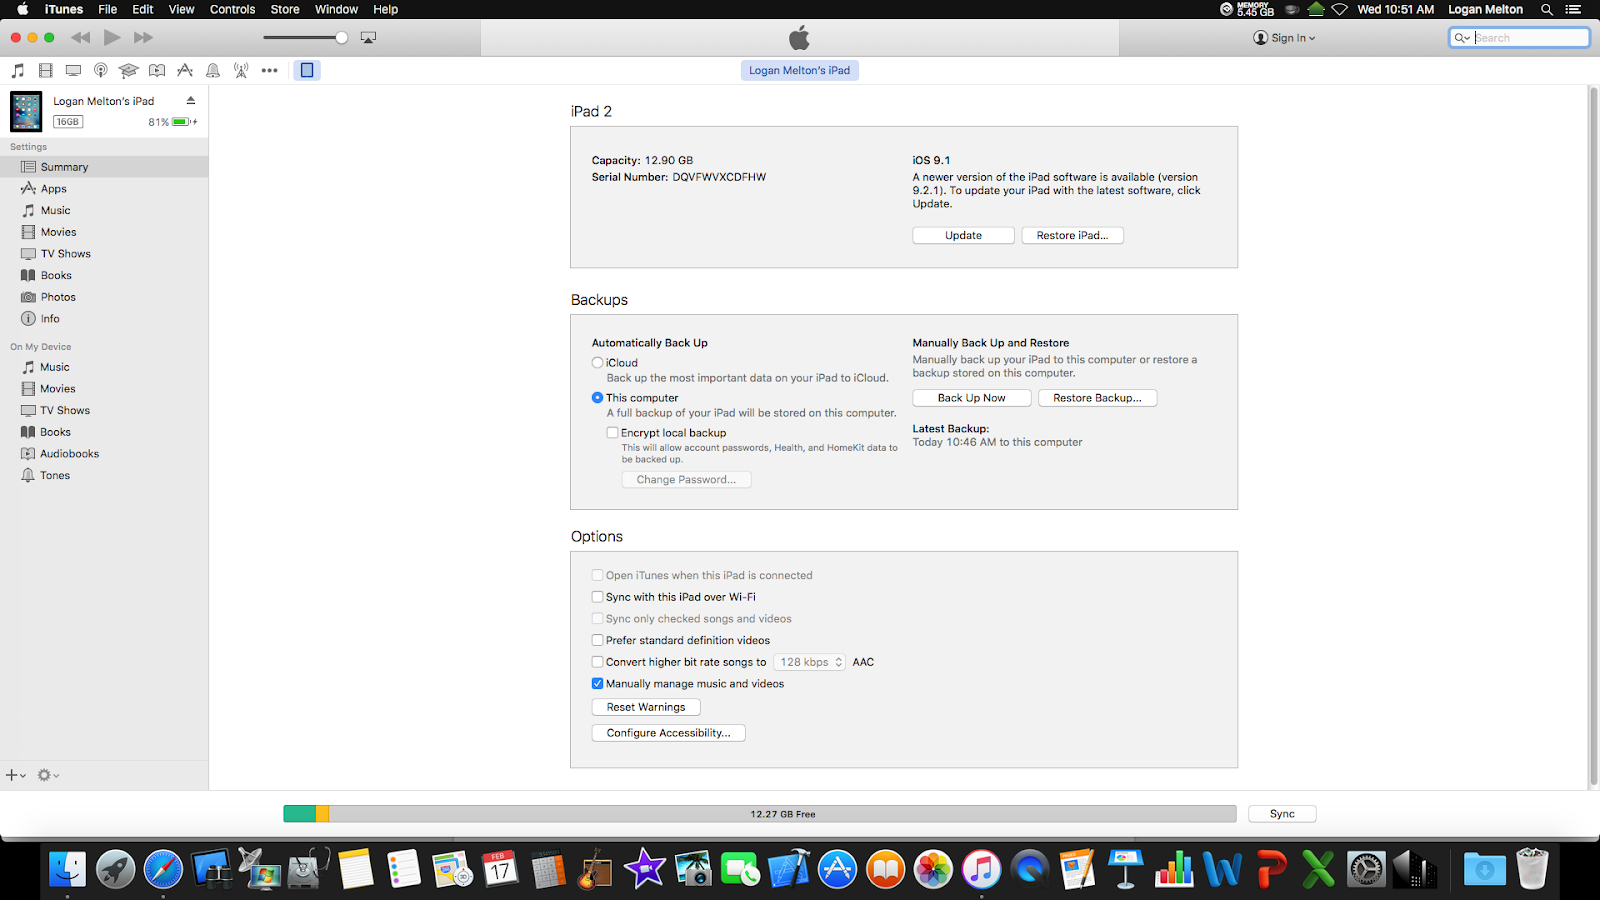Open the File menu
This screenshot has height=900, width=1600.
[x=108, y=9]
